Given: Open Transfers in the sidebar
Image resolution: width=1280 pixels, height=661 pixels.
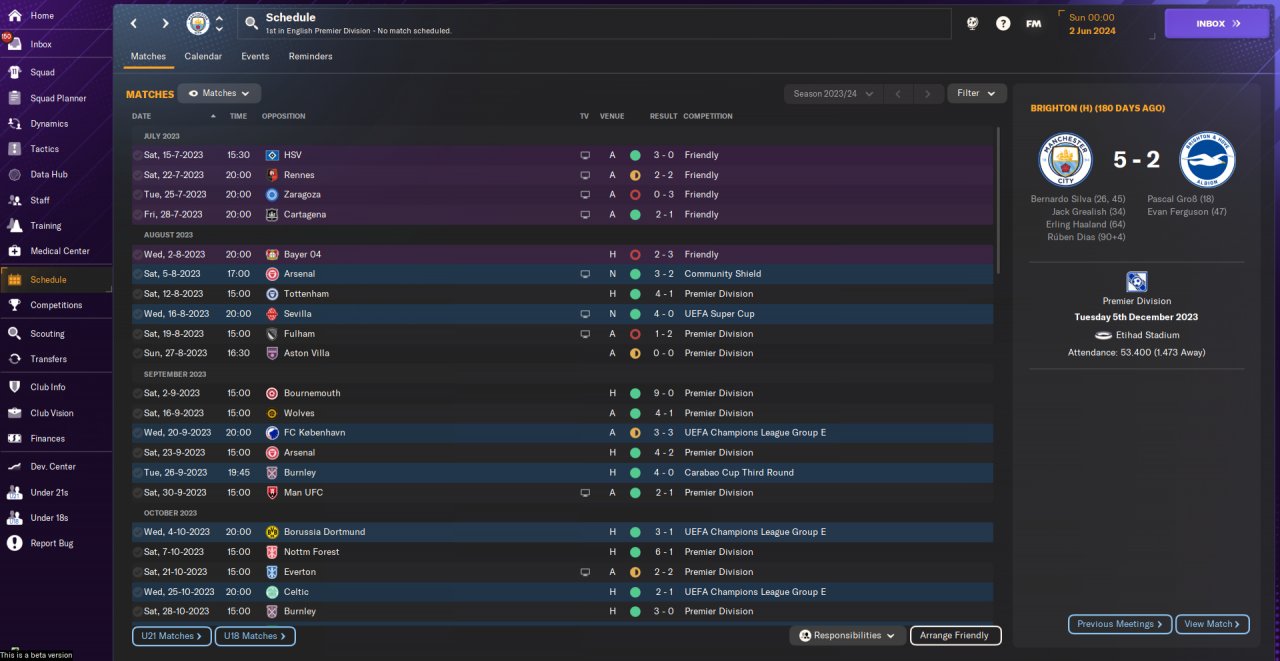Looking at the screenshot, I should [x=48, y=359].
